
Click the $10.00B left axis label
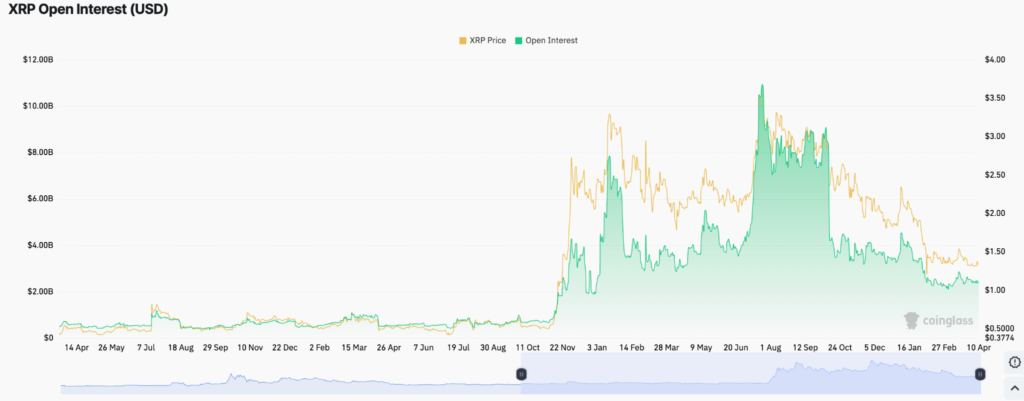[x=37, y=106]
